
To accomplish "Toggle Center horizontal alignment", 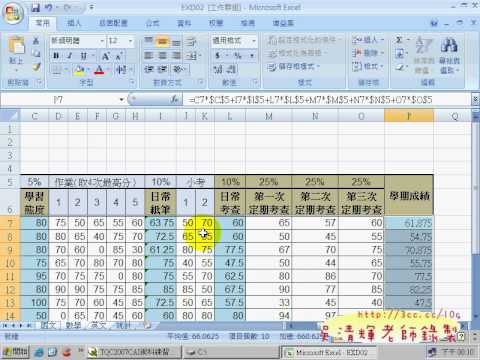I will [x=162, y=56].
